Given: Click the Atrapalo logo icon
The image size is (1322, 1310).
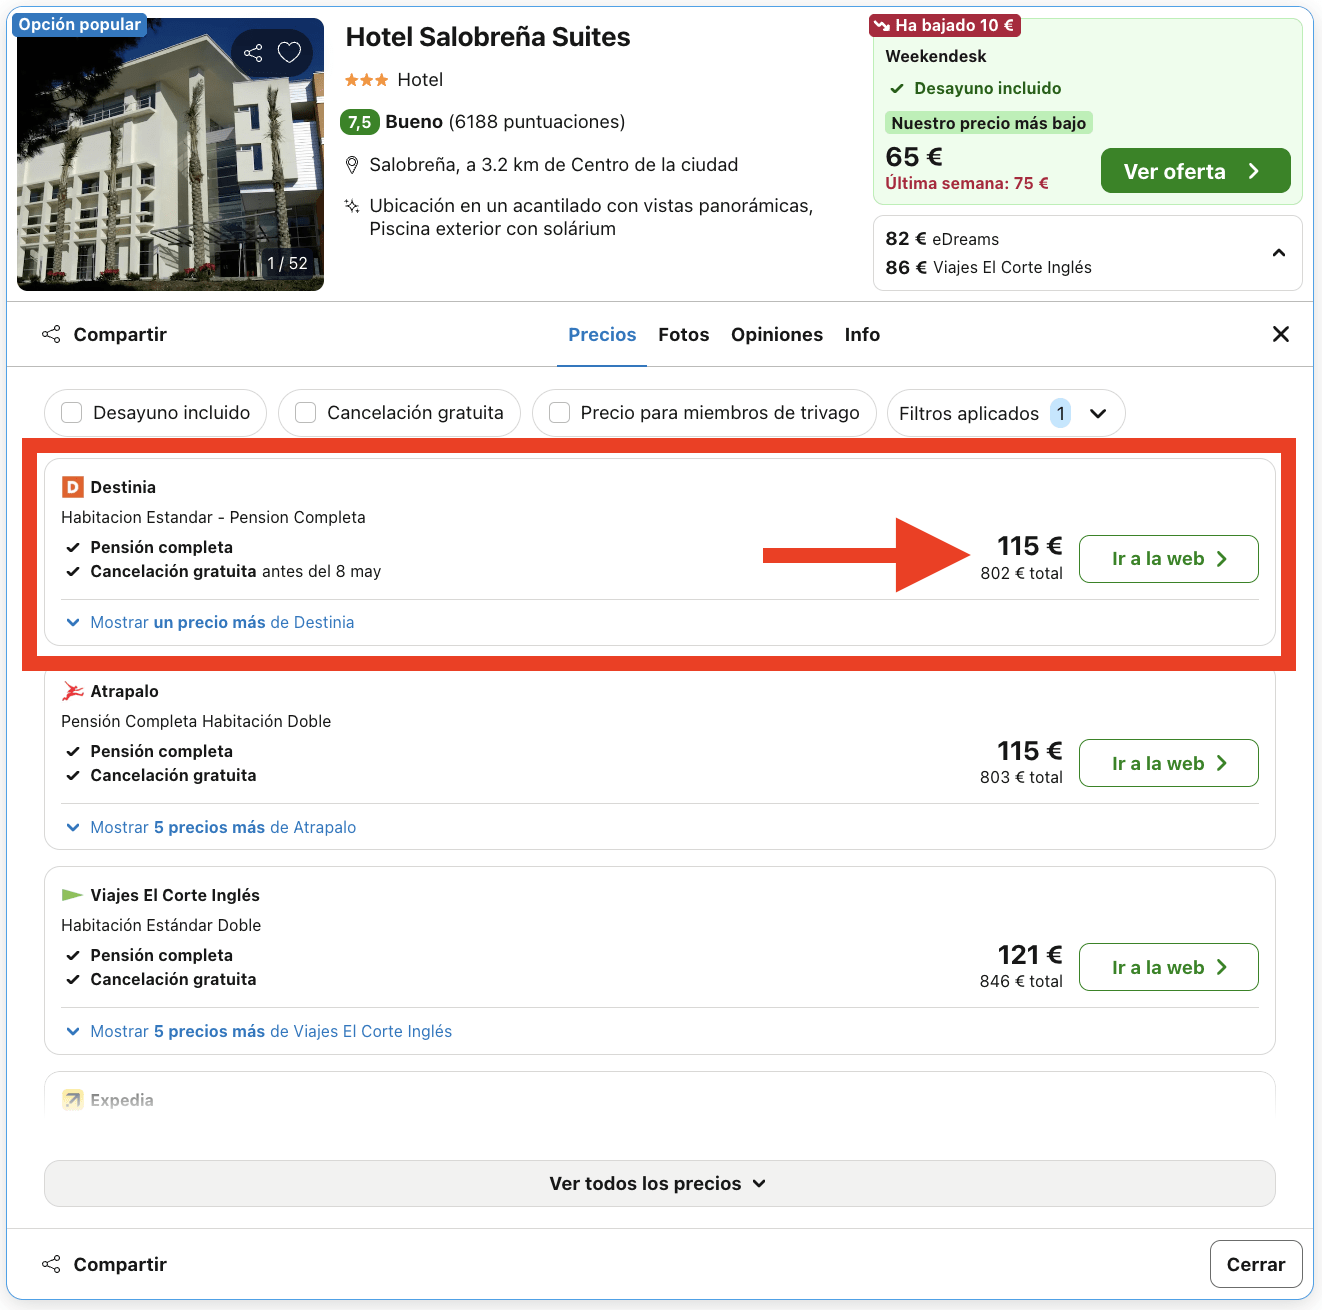Looking at the screenshot, I should click(x=72, y=691).
